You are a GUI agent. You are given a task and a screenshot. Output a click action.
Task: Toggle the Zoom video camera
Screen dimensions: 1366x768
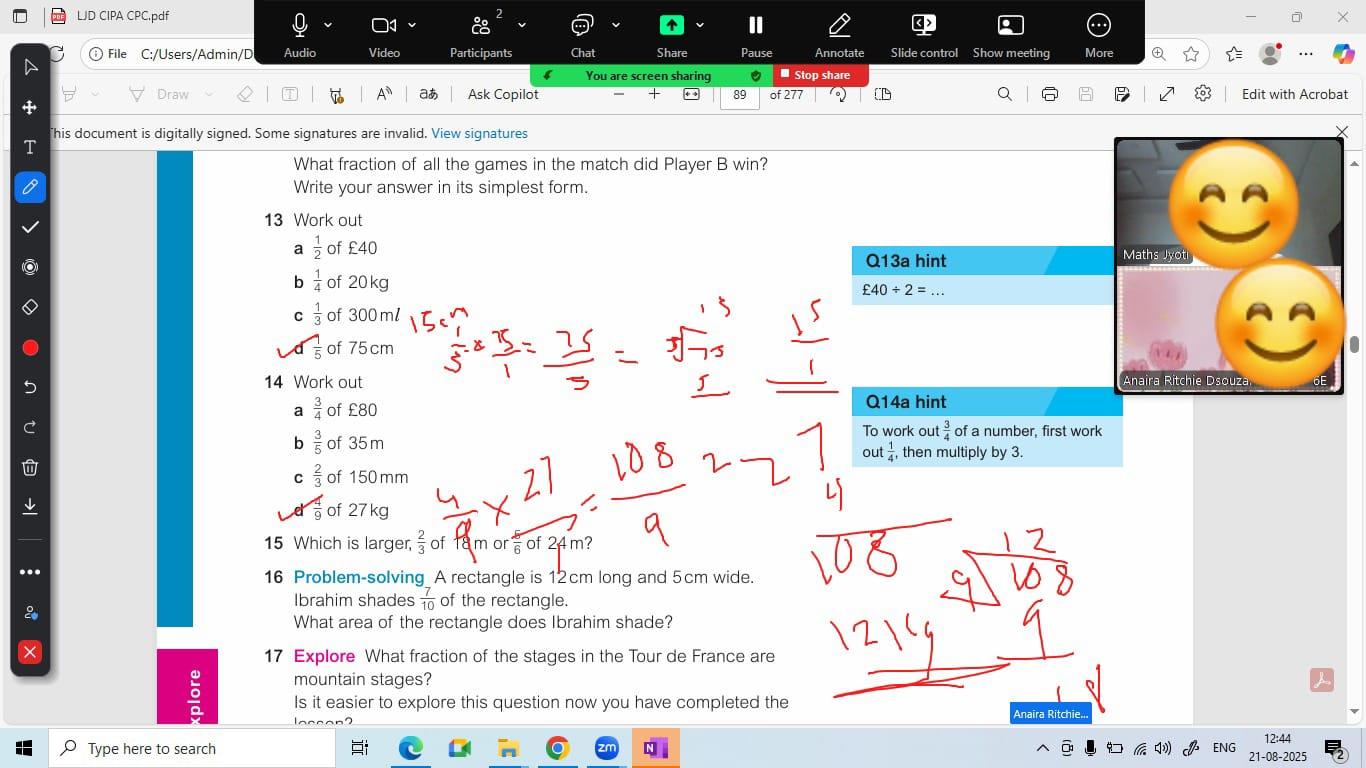[383, 26]
